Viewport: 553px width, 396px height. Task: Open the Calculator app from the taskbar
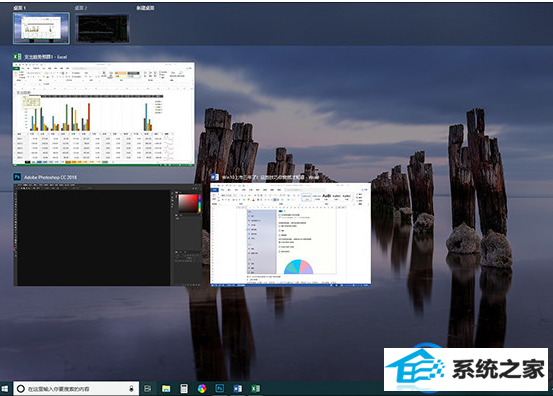point(184,389)
